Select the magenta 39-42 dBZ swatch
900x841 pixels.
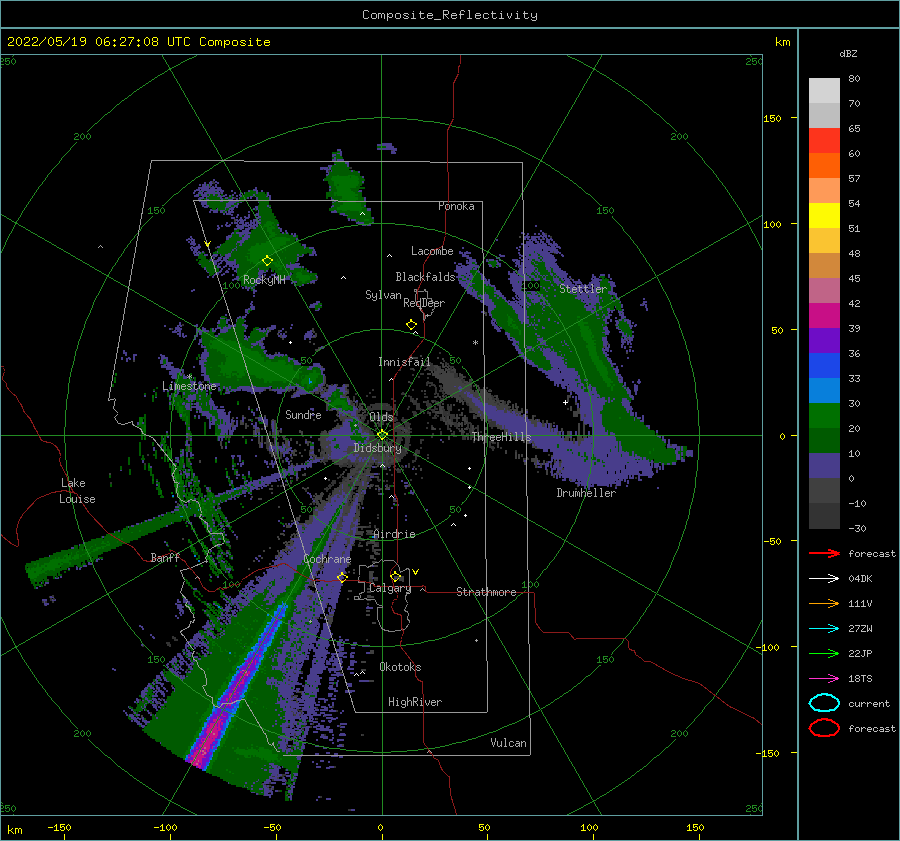[x=824, y=316]
